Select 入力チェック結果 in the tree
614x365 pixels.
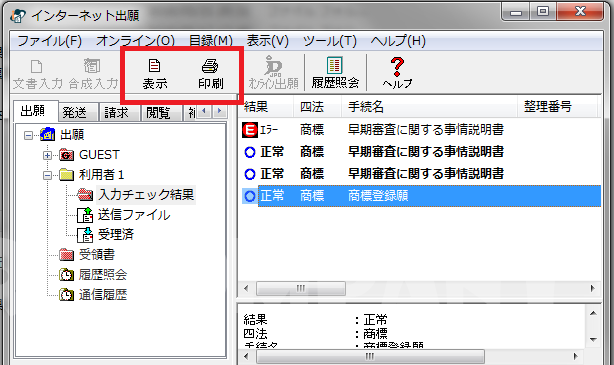(x=146, y=195)
